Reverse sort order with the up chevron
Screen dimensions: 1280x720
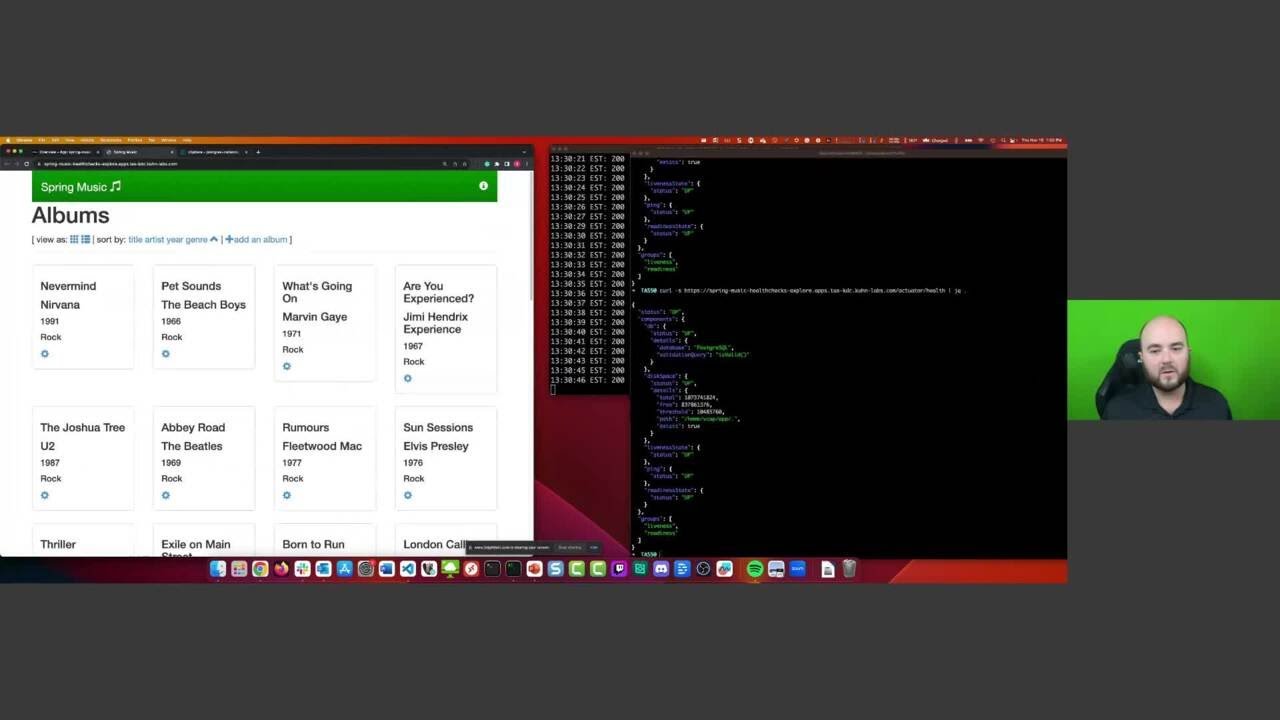coord(213,239)
